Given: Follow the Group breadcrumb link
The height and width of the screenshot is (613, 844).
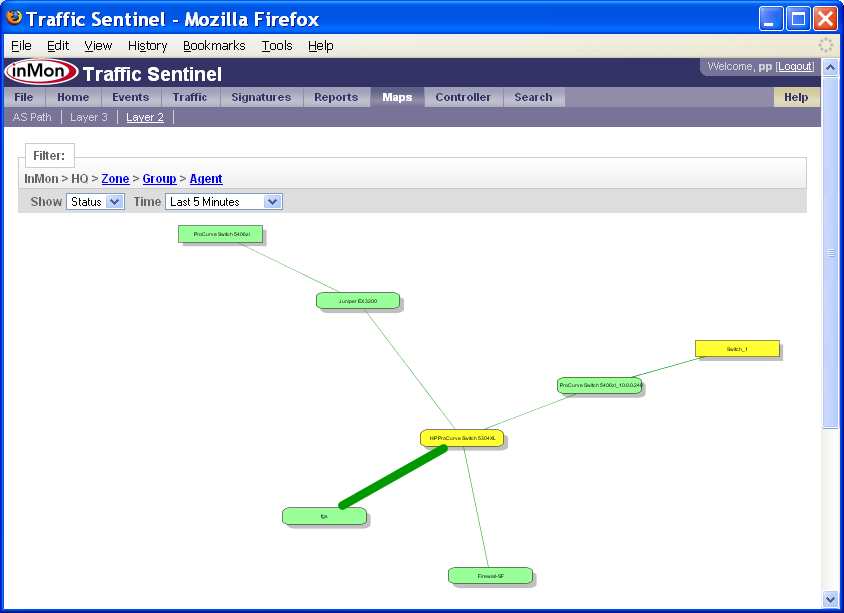Looking at the screenshot, I should coord(159,179).
